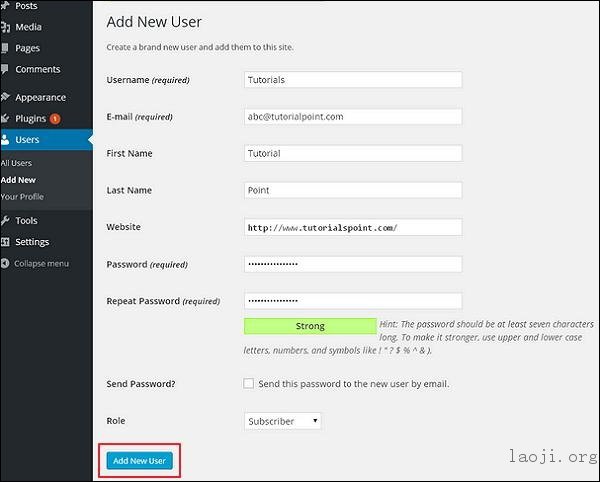Click the Media icon in sidebar
600x482 pixels.
coord(5,27)
